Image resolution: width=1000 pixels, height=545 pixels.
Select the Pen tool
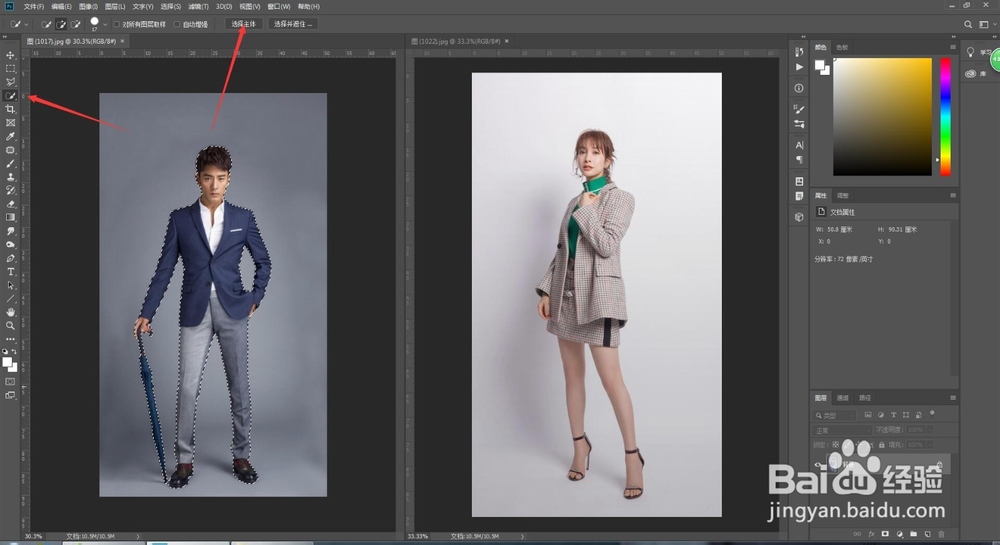pos(10,258)
